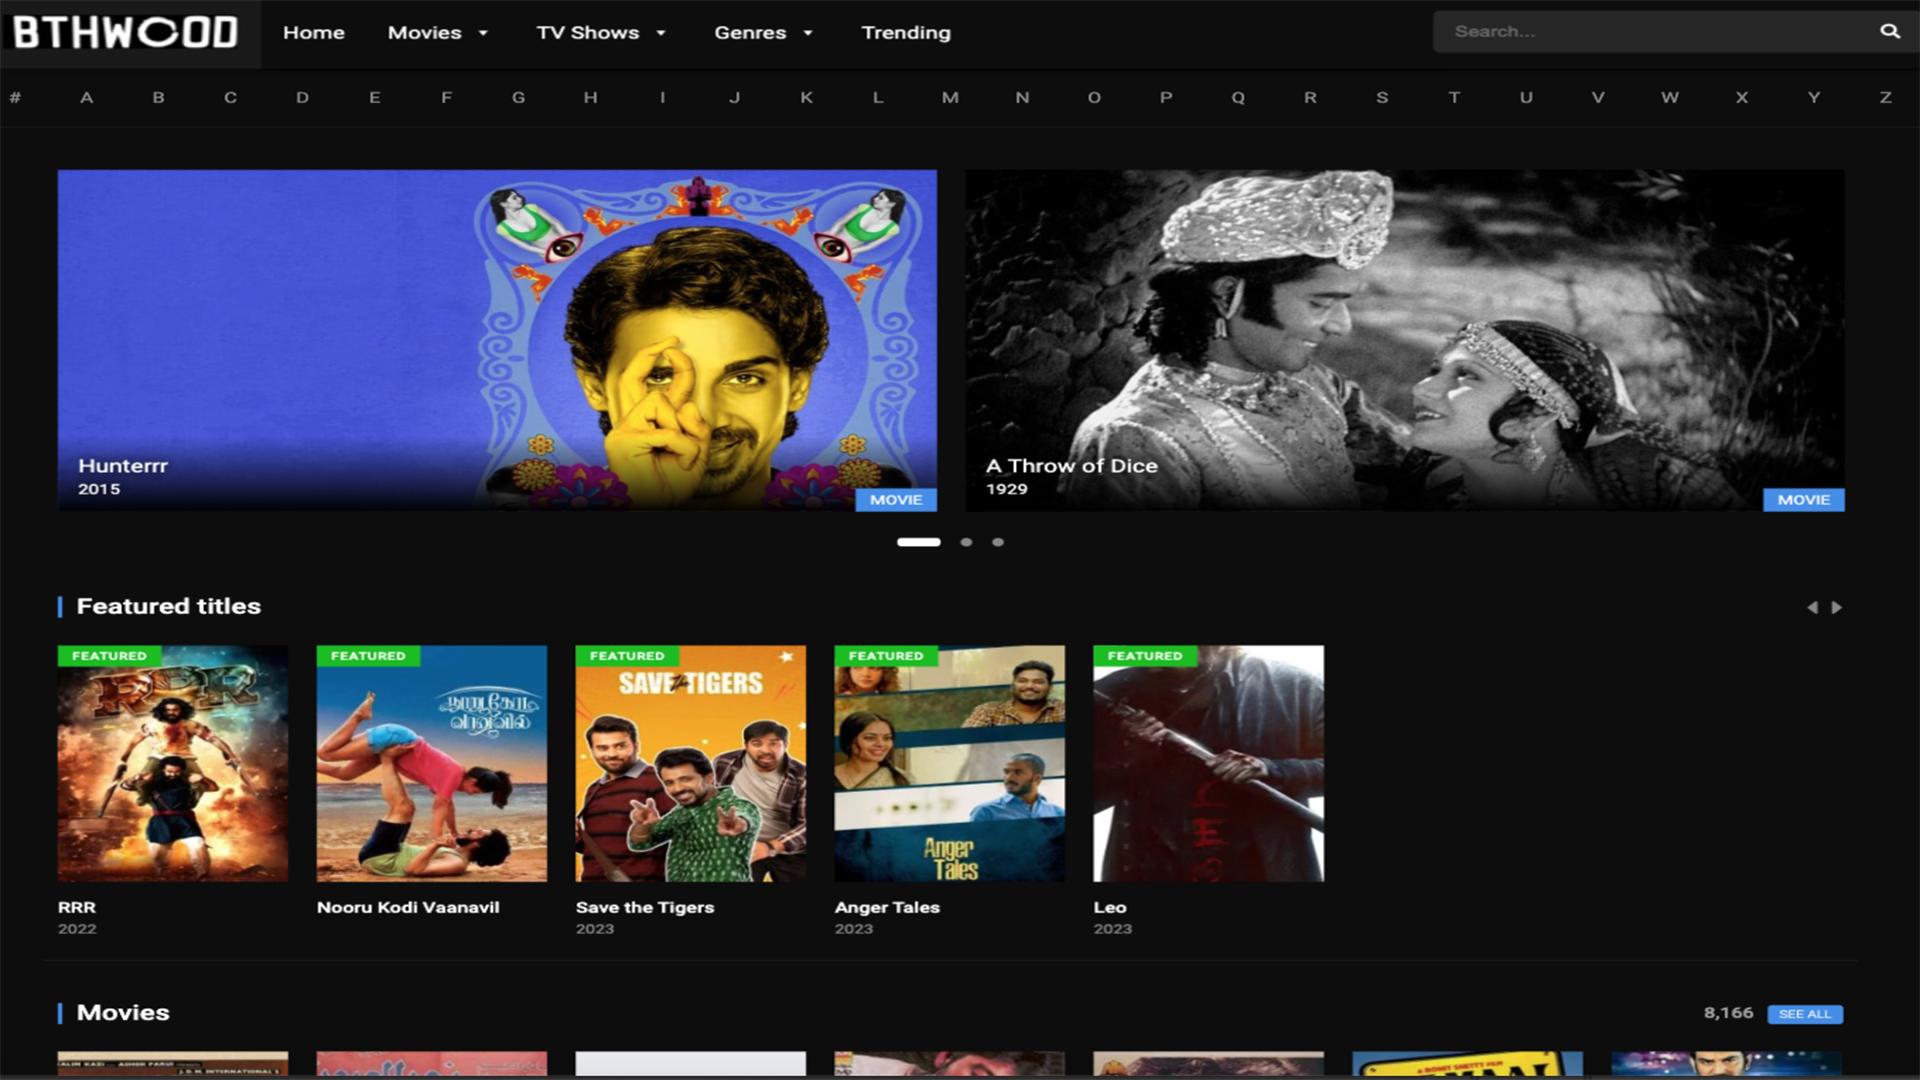Open the RRR poster
This screenshot has width=1920, height=1080.
click(173, 764)
